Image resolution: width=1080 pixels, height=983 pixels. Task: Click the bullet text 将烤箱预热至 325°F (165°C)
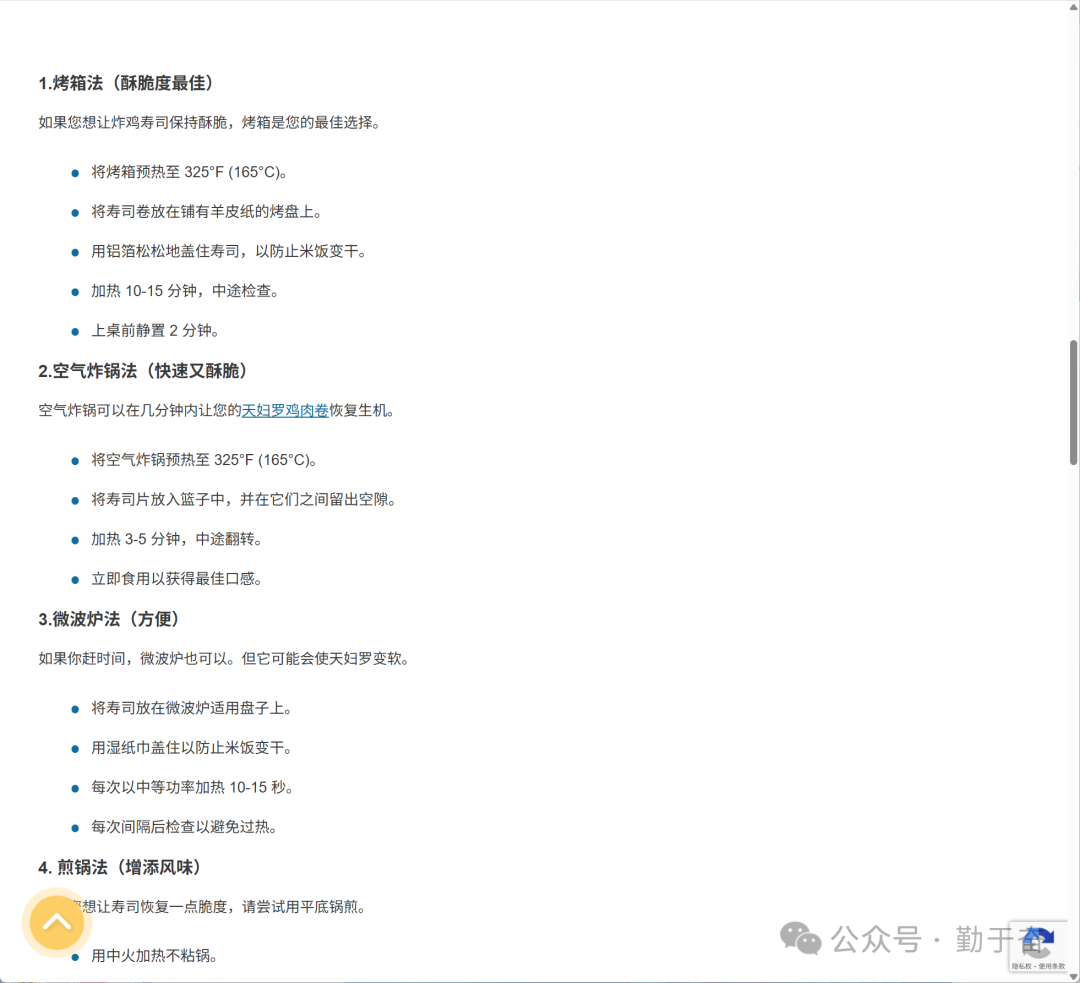[x=189, y=172]
